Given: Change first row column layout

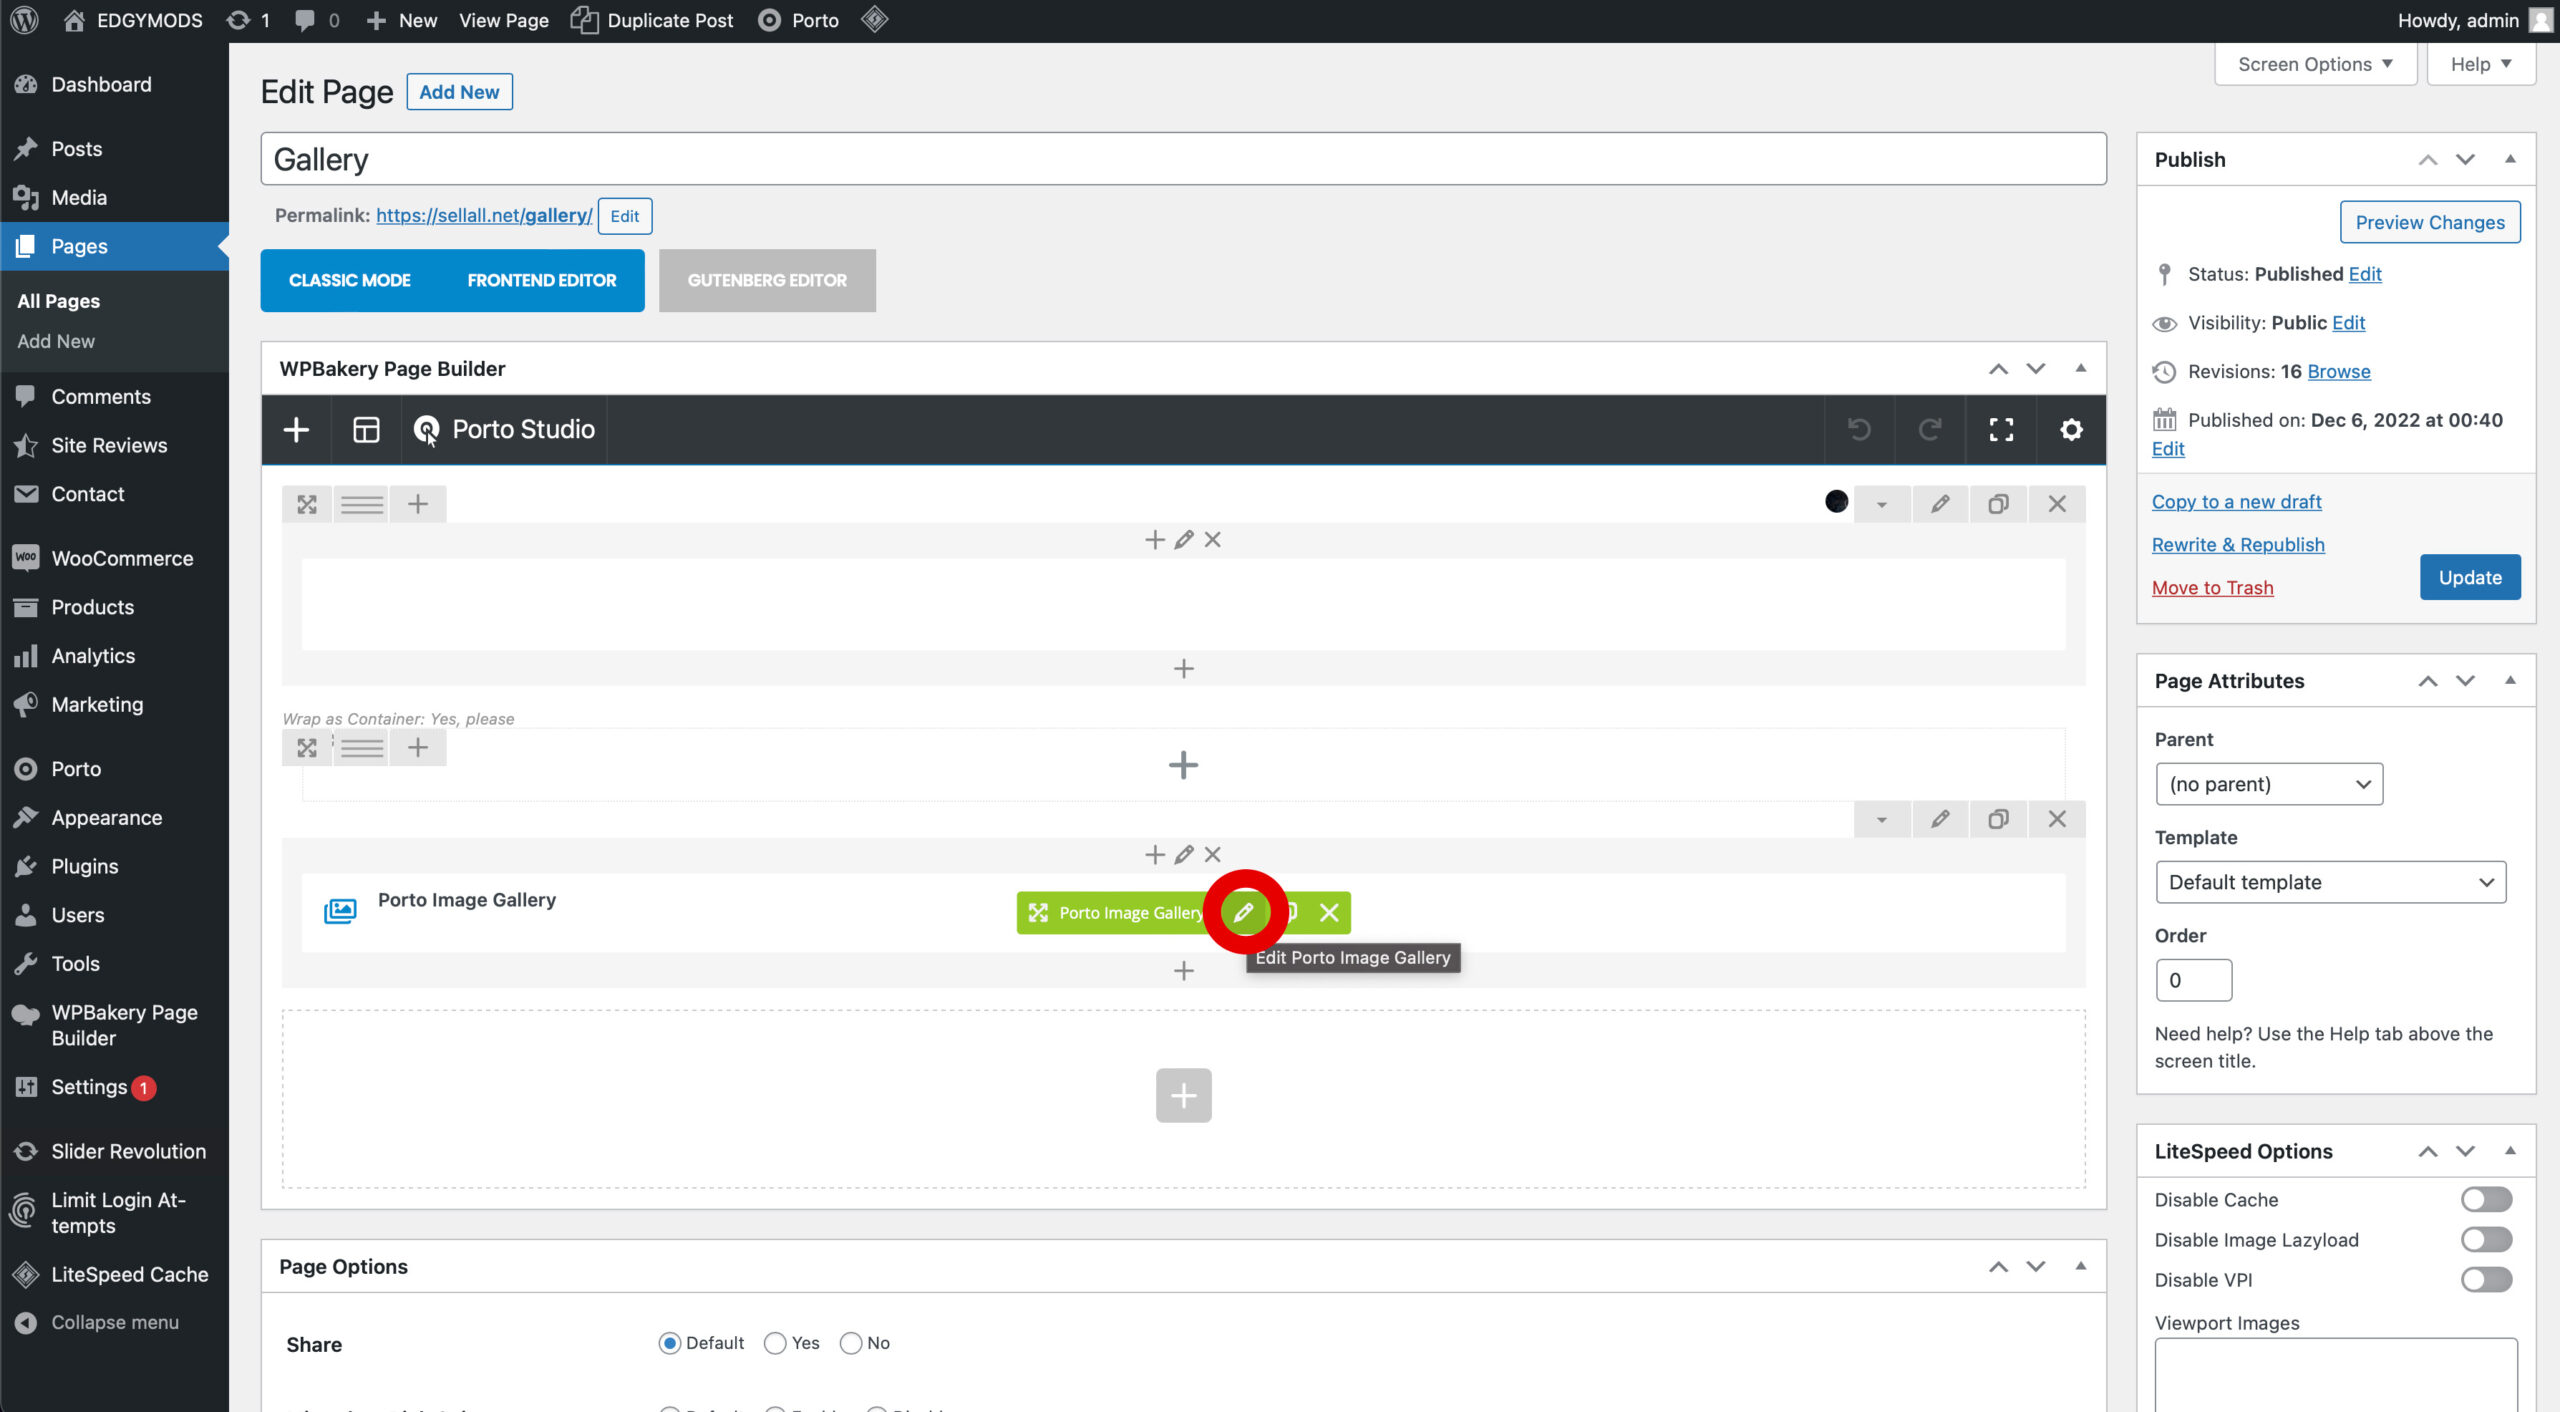Looking at the screenshot, I should [362, 504].
